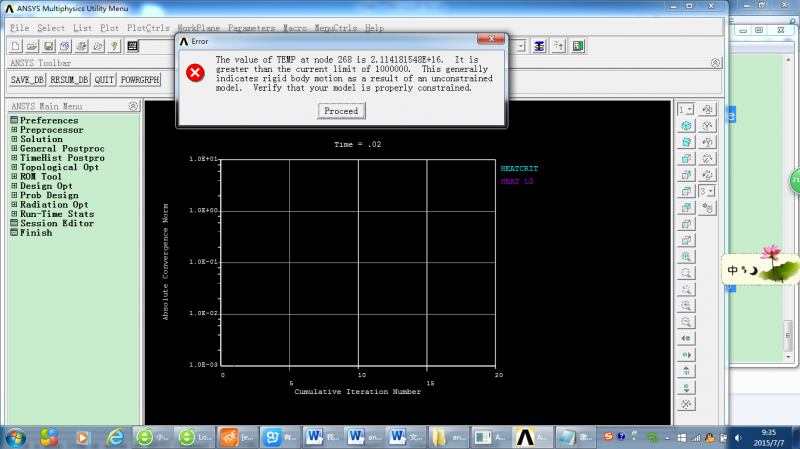800x449 pixels.
Task: Expand the Design Opt tree node
Action: tap(14, 186)
